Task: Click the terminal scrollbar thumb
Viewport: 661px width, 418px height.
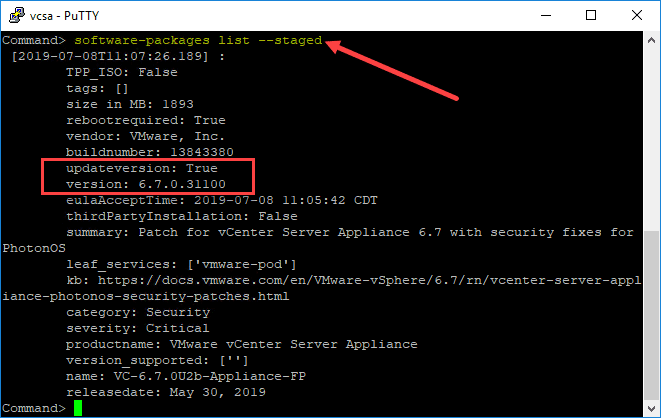Action: tap(651, 315)
